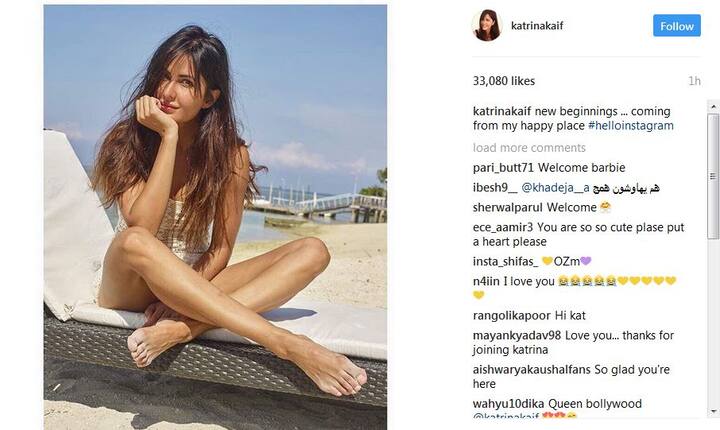Open the n4iin commenter profile
The image size is (720, 430).
486,281
